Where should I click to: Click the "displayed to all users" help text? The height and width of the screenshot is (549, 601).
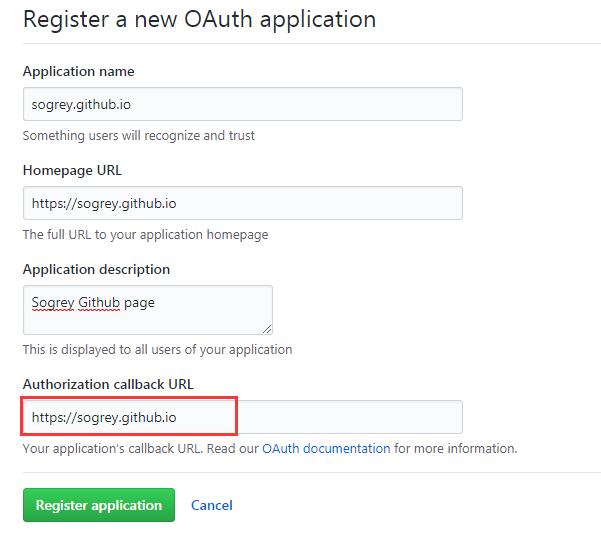(x=157, y=350)
